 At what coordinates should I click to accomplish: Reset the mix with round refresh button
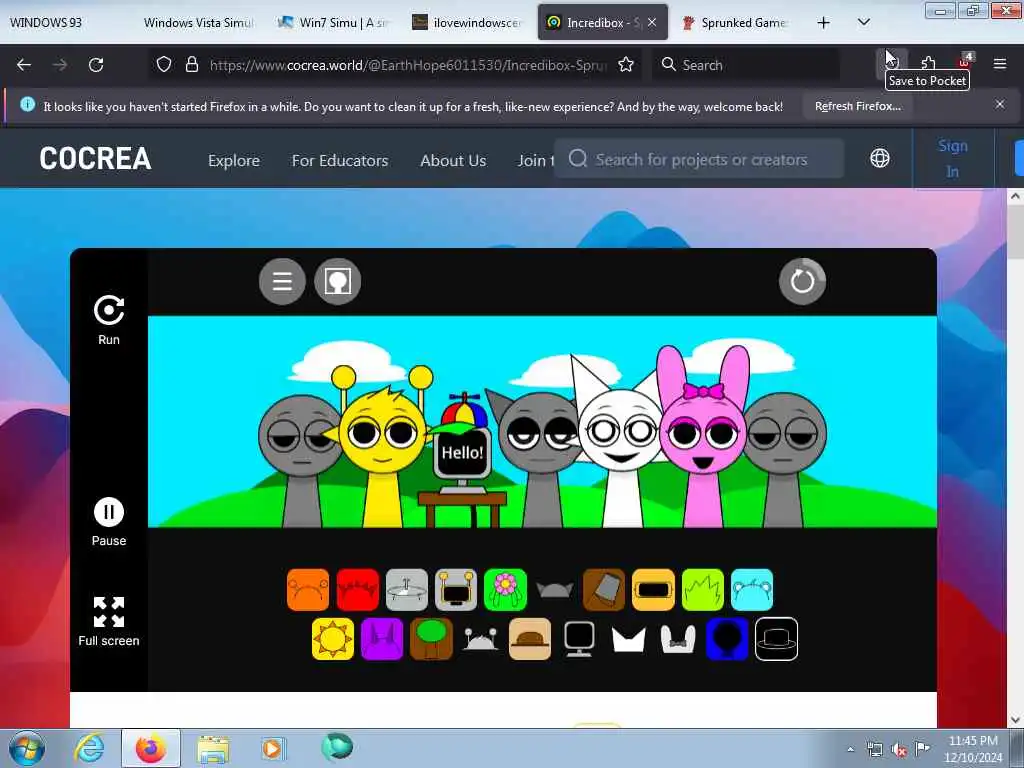[803, 281]
